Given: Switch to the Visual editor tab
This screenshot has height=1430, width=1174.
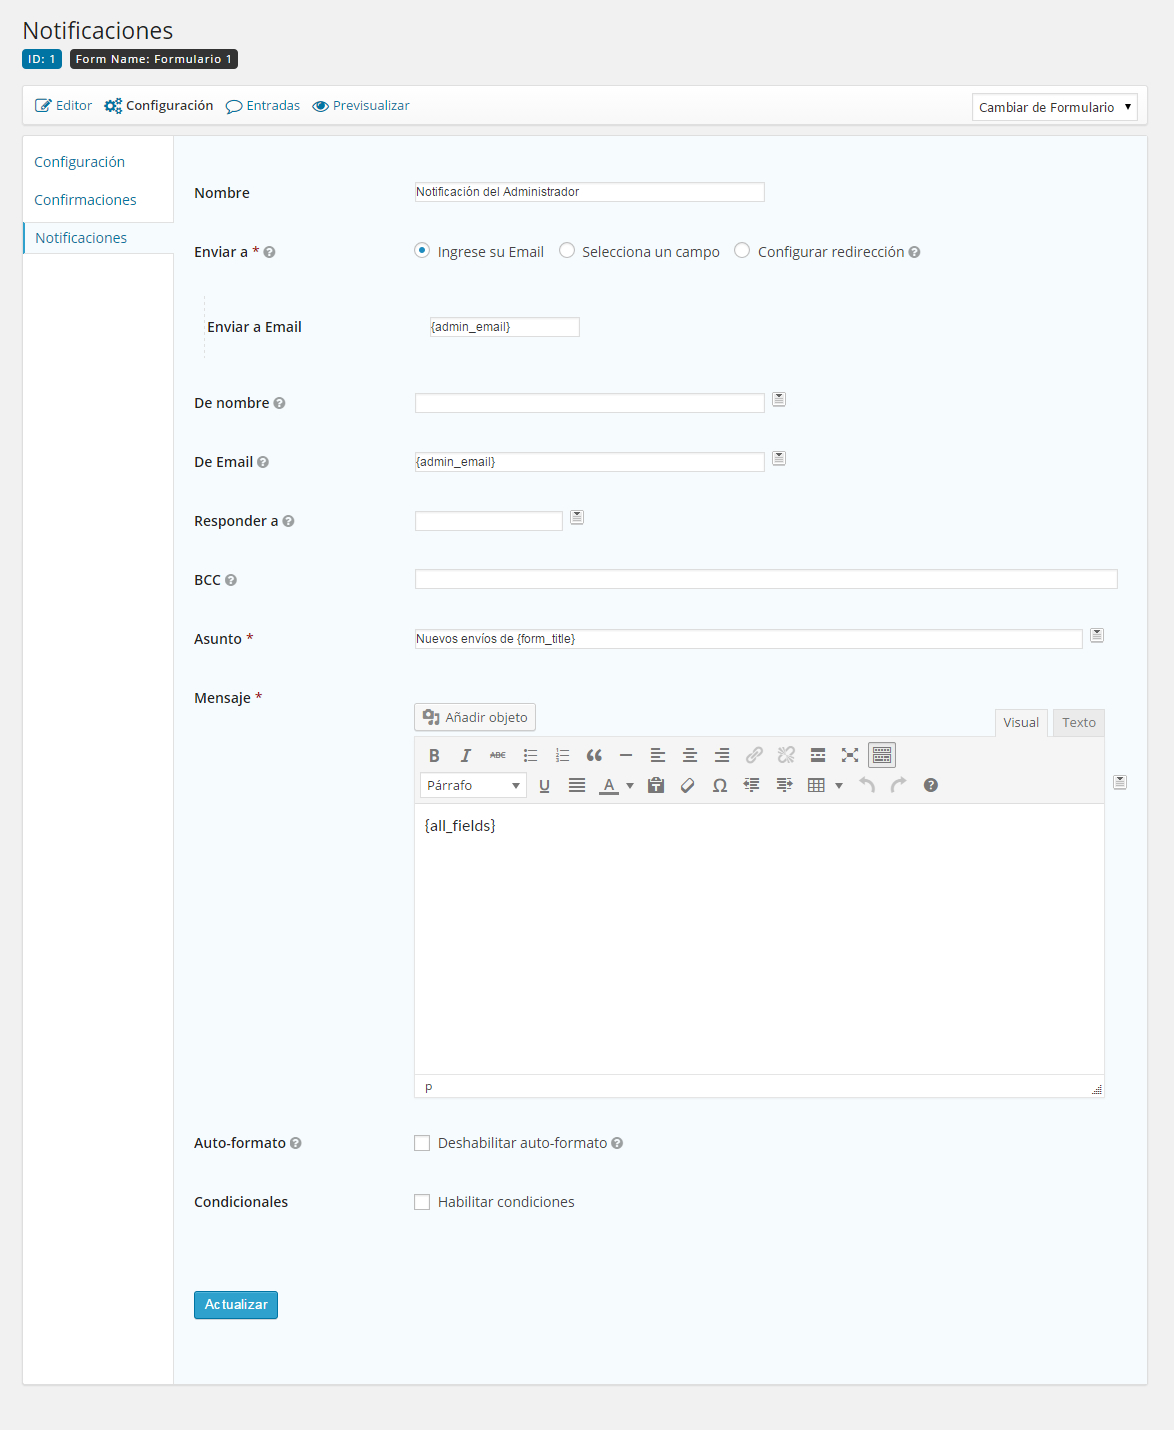Looking at the screenshot, I should click(x=1021, y=723).
